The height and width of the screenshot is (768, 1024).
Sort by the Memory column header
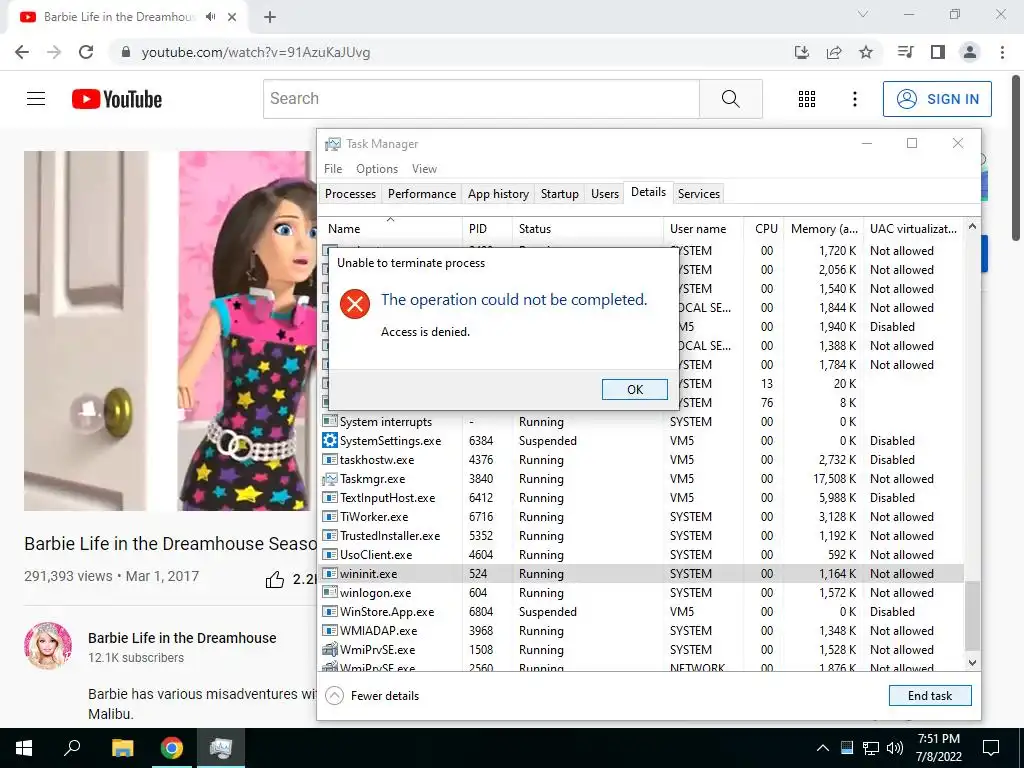(824, 229)
